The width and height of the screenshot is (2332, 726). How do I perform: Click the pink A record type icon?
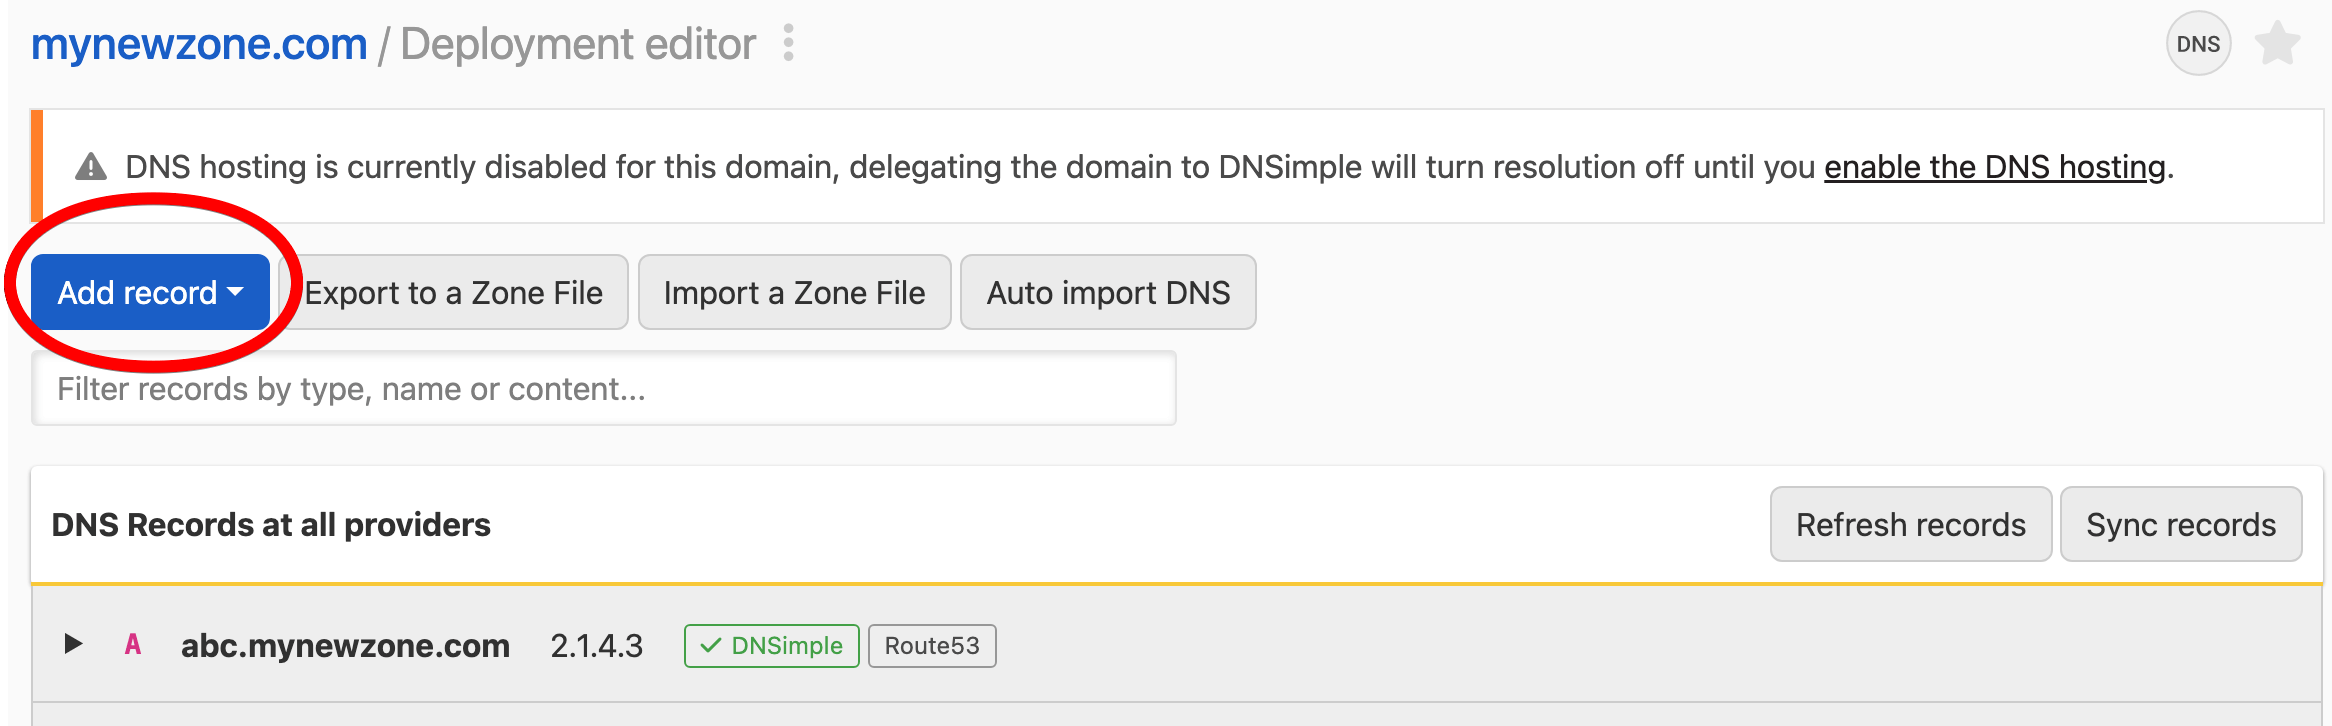click(x=132, y=645)
